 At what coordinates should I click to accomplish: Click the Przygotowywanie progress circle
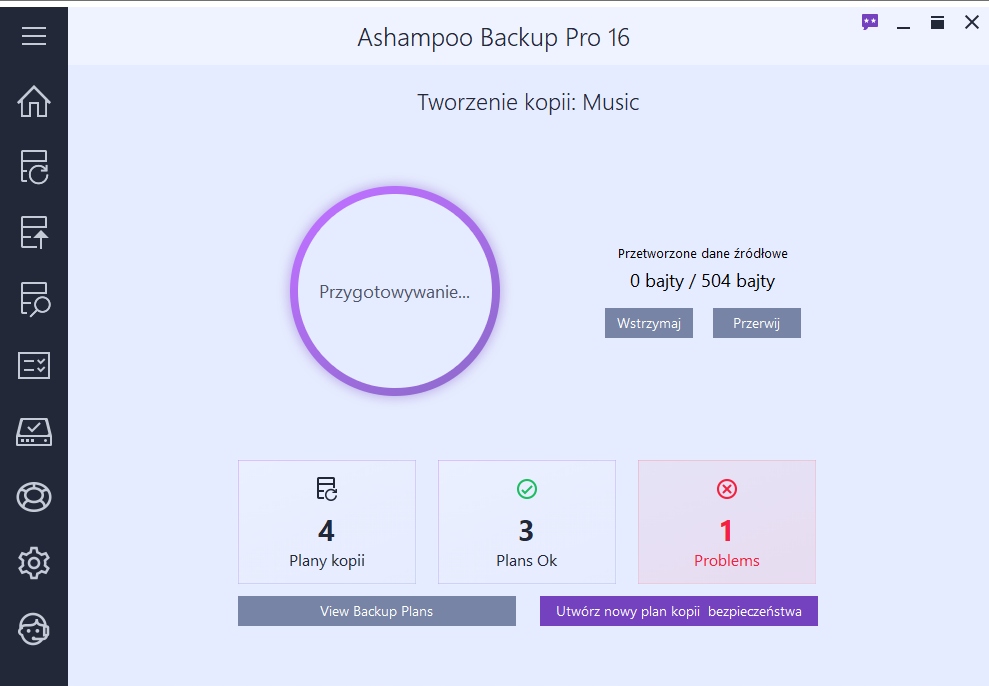[x=394, y=292]
